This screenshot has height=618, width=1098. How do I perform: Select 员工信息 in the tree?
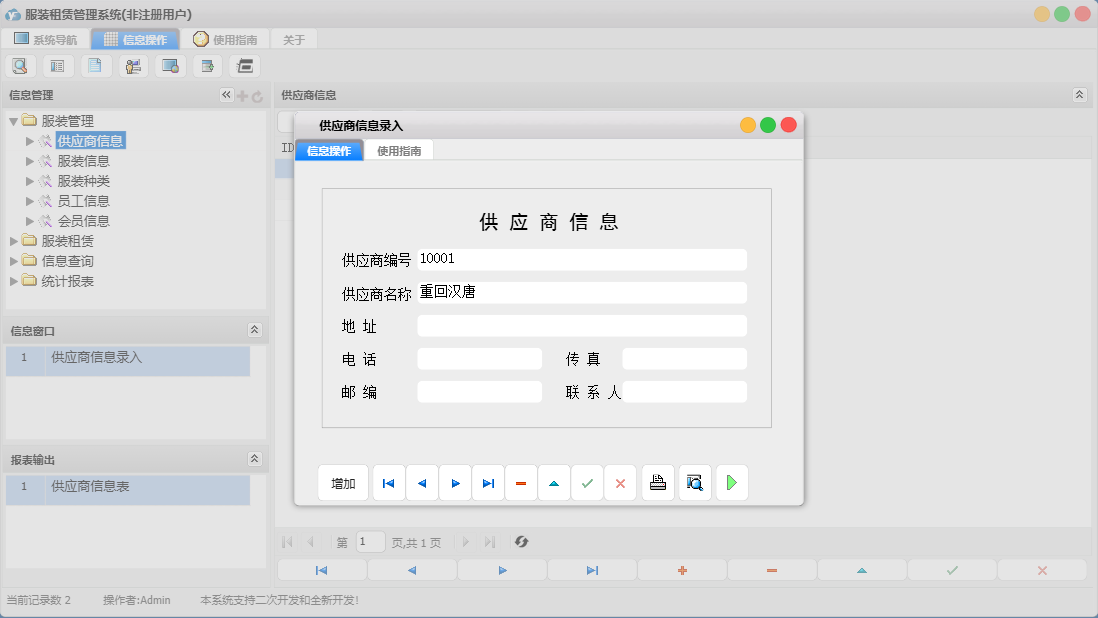[83, 201]
